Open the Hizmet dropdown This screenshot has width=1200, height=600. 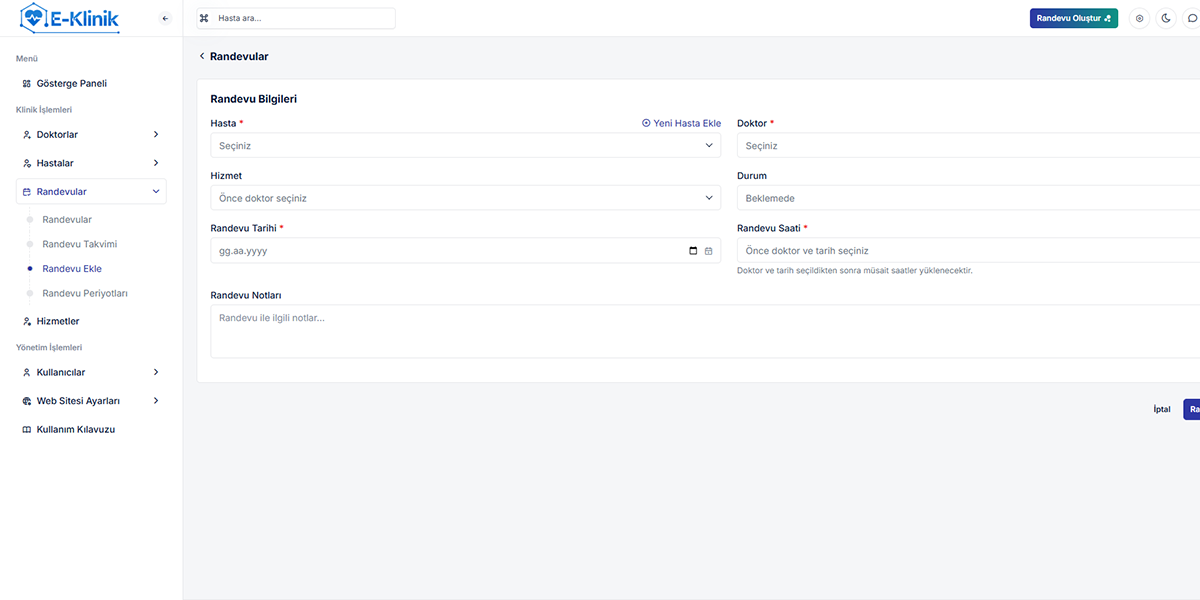coord(465,198)
